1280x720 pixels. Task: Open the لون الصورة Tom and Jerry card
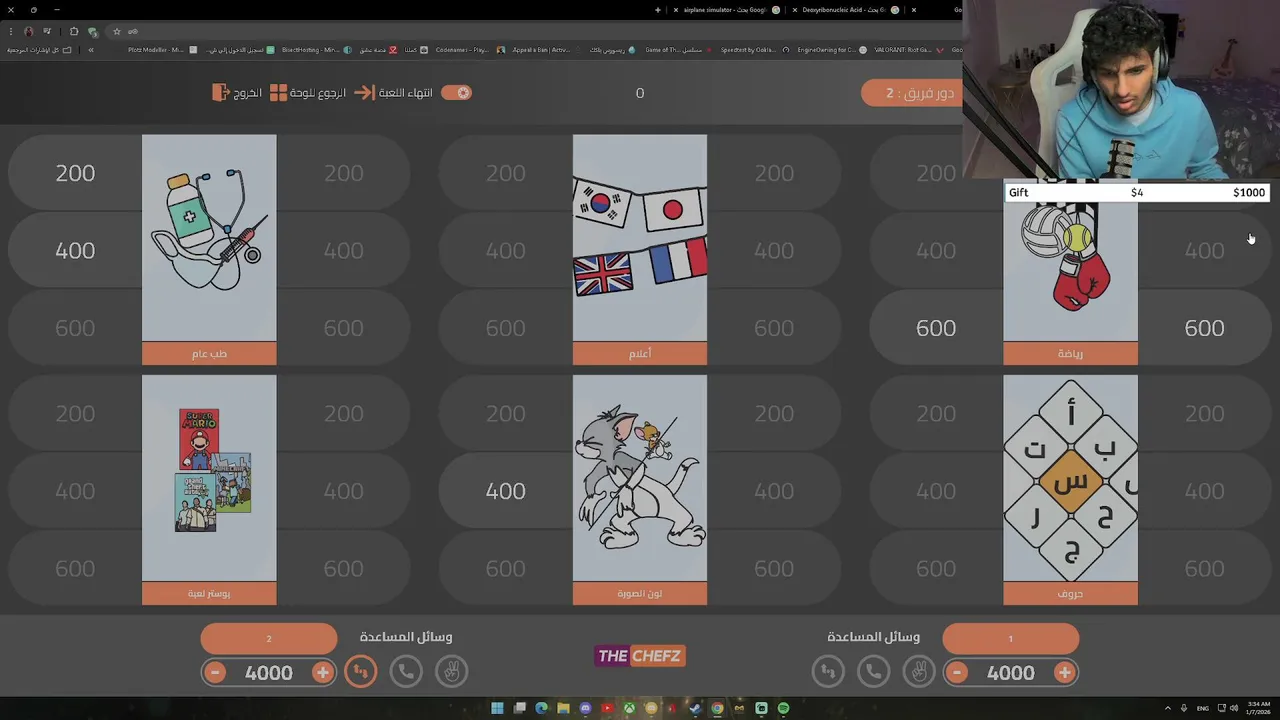pyautogui.click(x=640, y=489)
